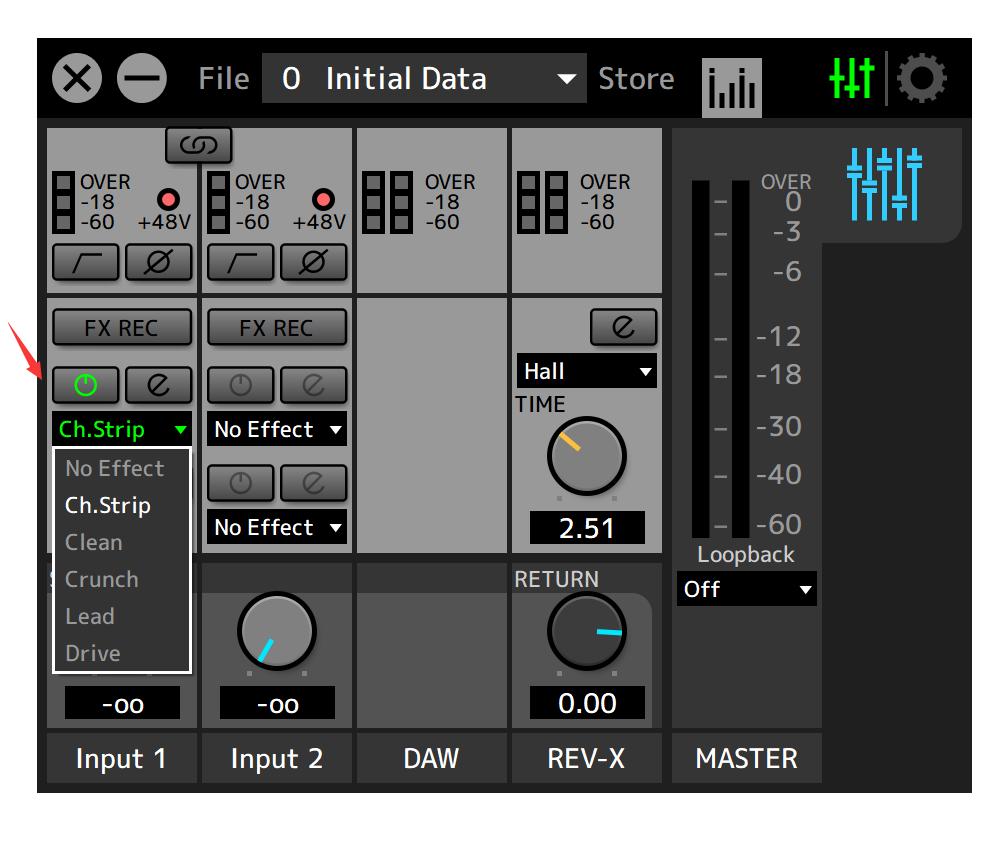Expand the Loopback Off dropdown

click(x=746, y=589)
